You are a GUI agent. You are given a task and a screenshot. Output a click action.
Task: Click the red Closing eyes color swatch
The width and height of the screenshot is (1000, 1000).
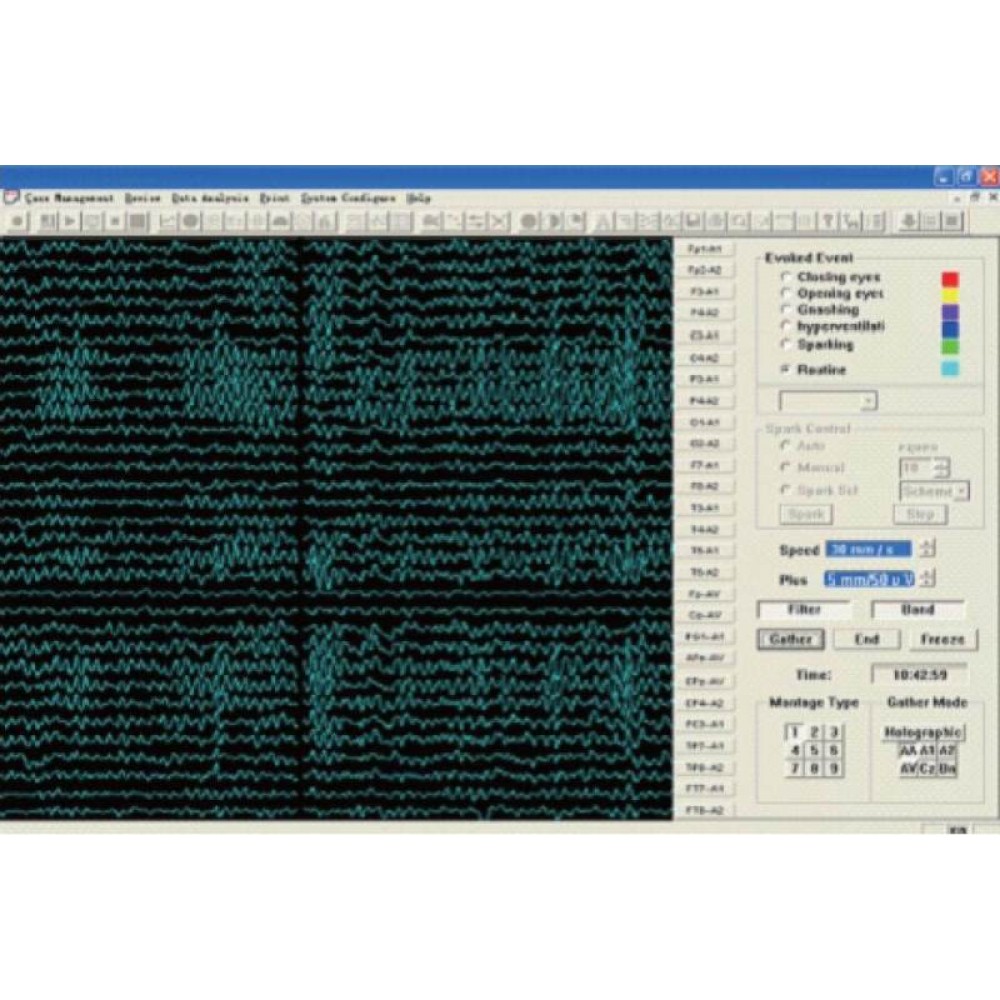pos(950,278)
